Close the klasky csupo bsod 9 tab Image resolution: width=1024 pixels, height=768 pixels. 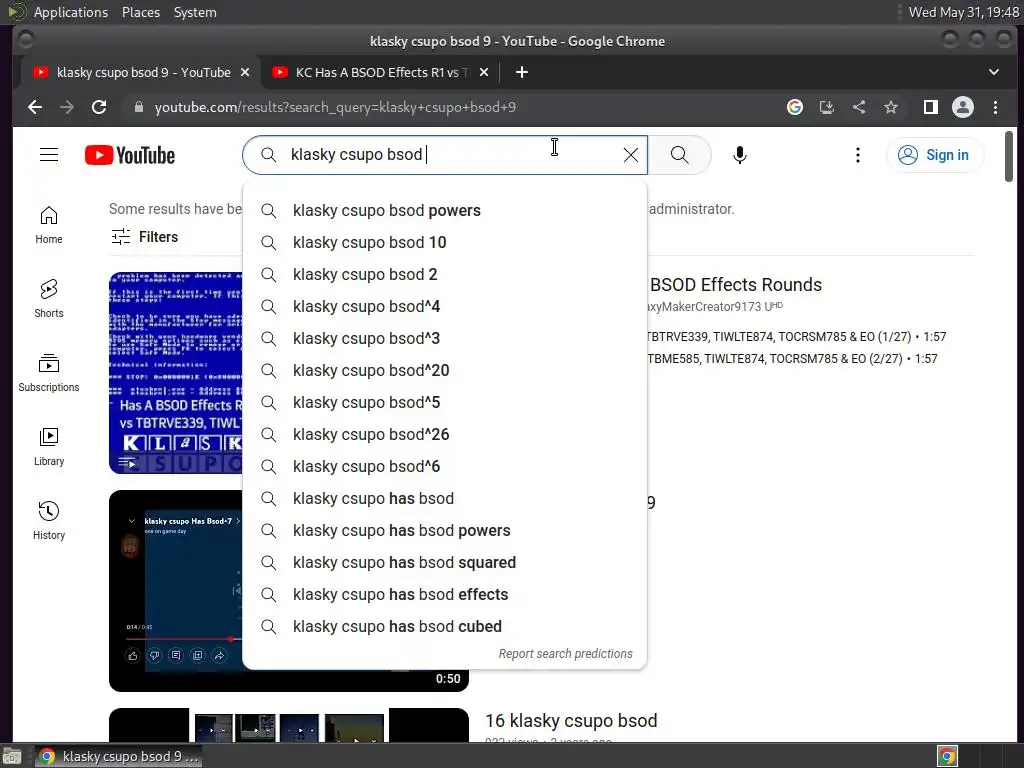click(245, 72)
